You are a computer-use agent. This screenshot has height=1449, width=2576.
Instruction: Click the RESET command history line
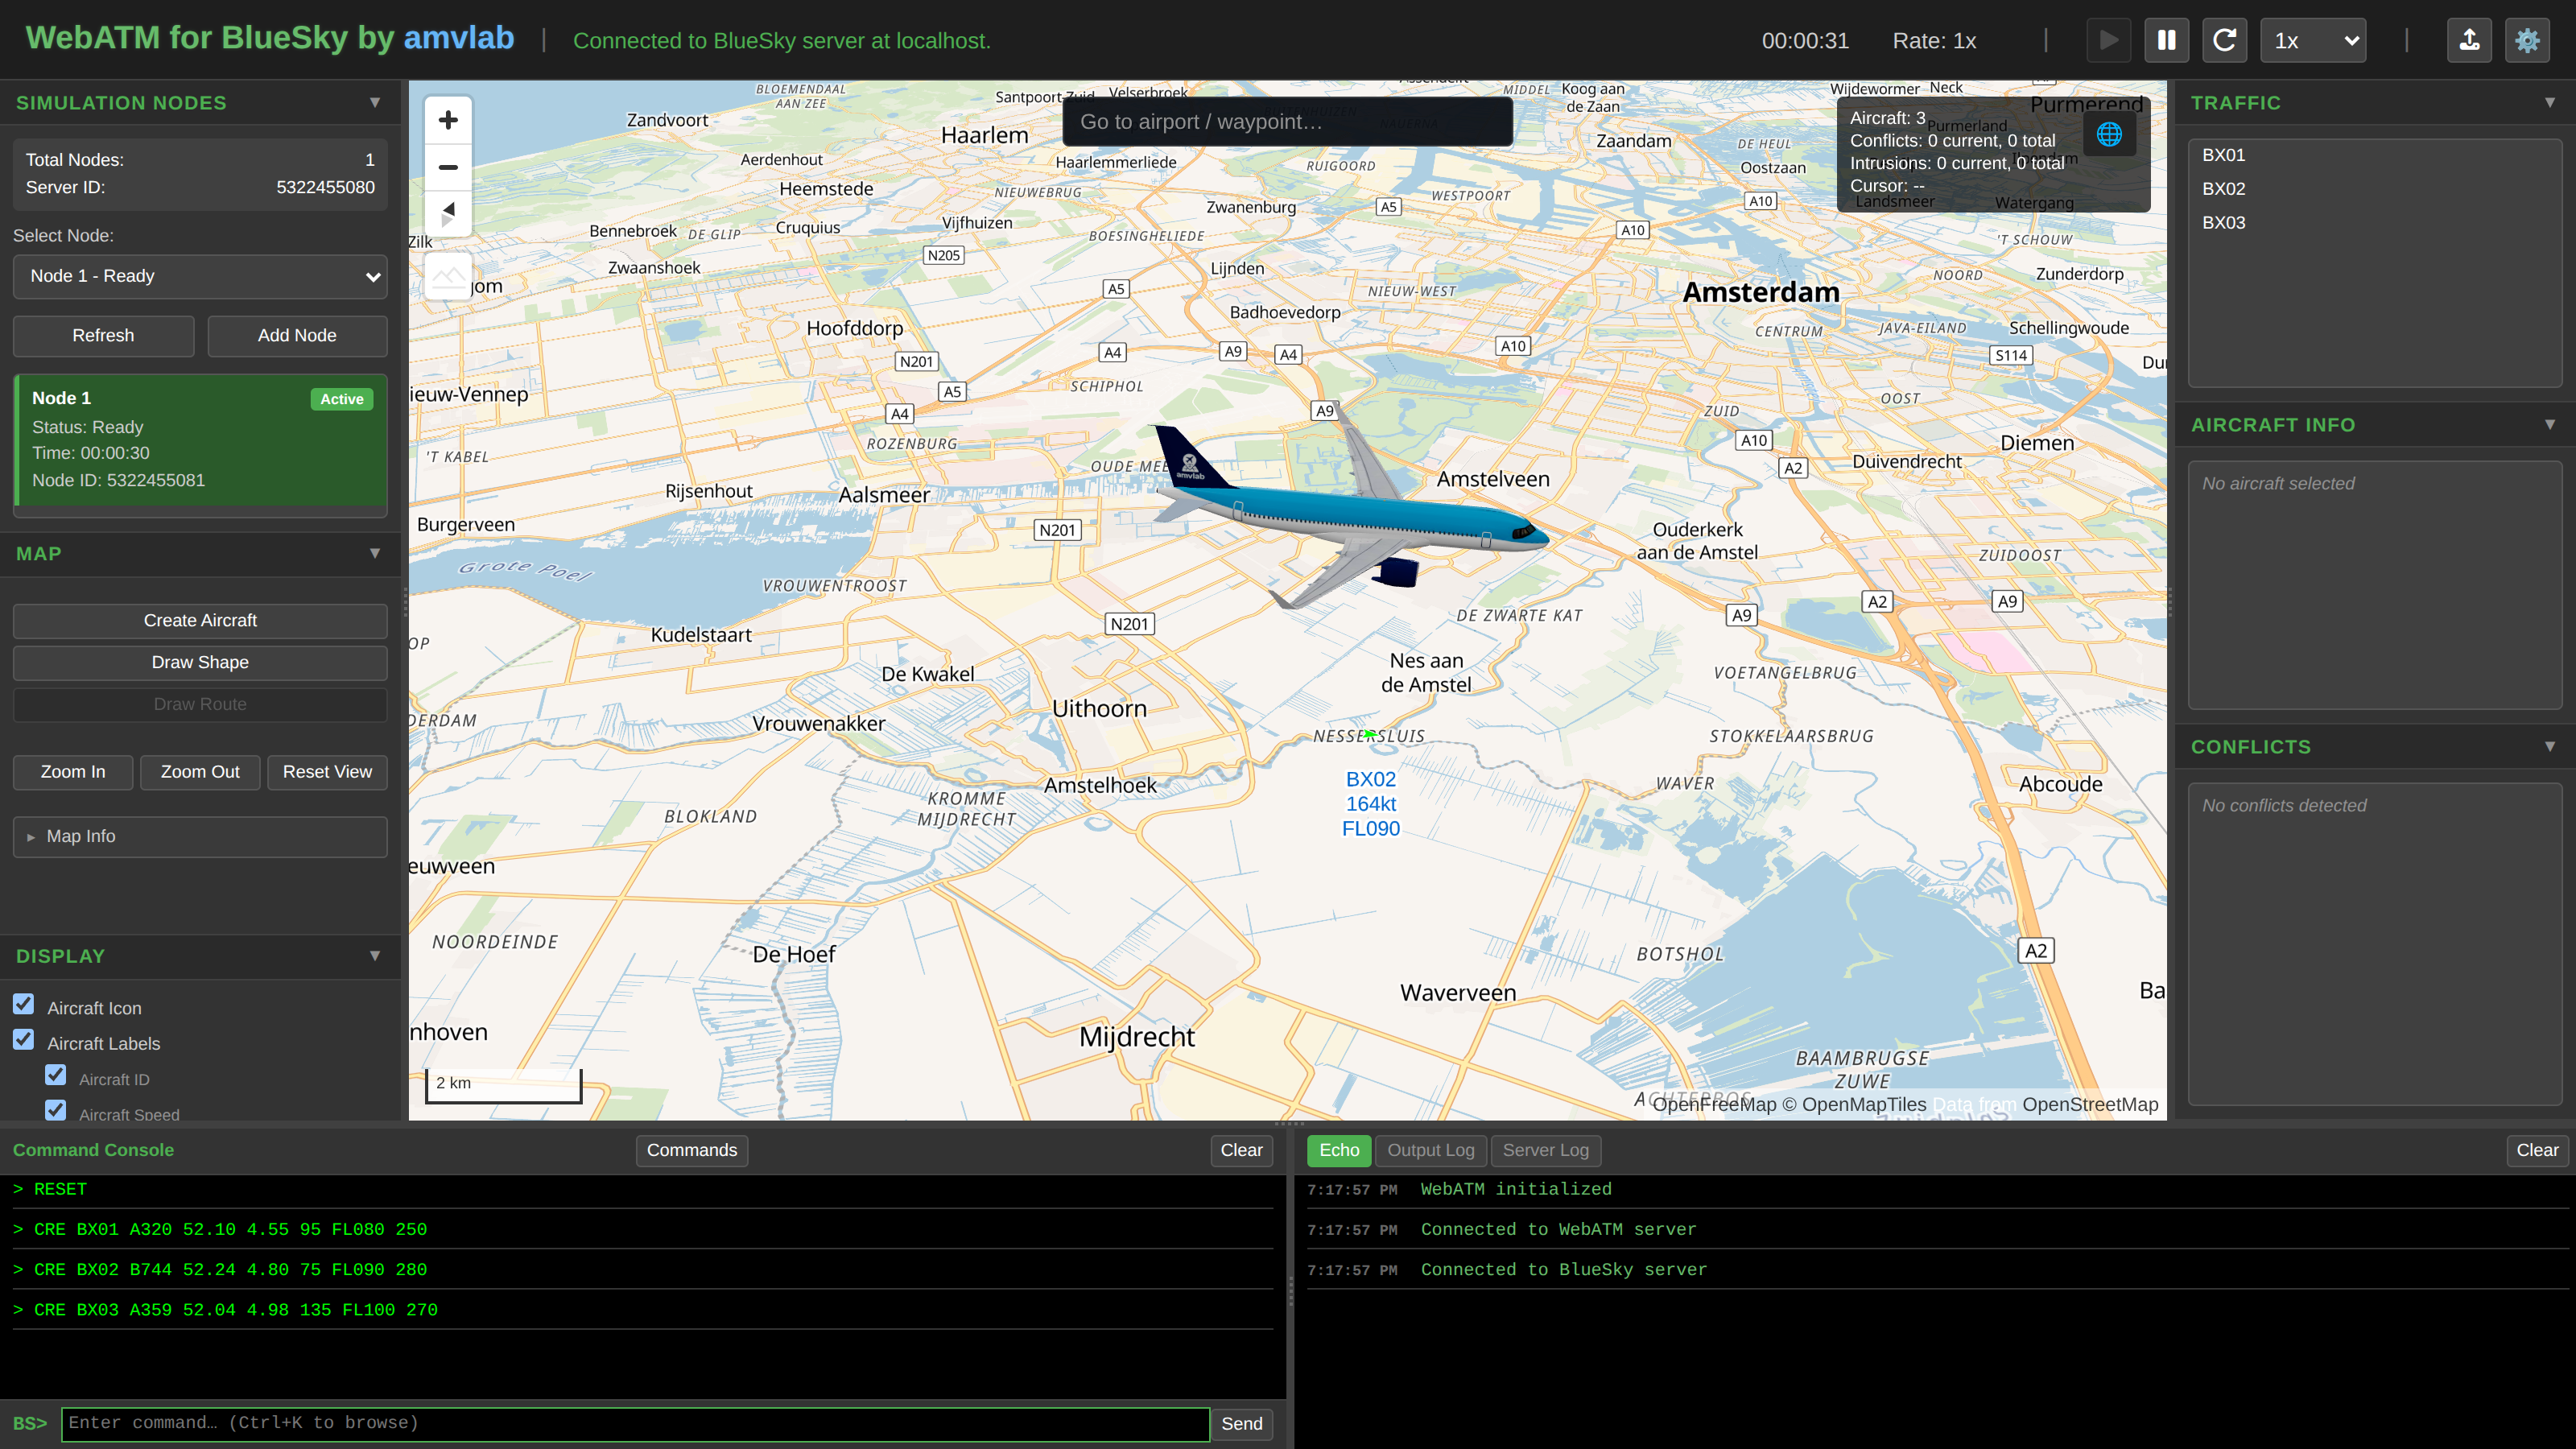tap(643, 1189)
